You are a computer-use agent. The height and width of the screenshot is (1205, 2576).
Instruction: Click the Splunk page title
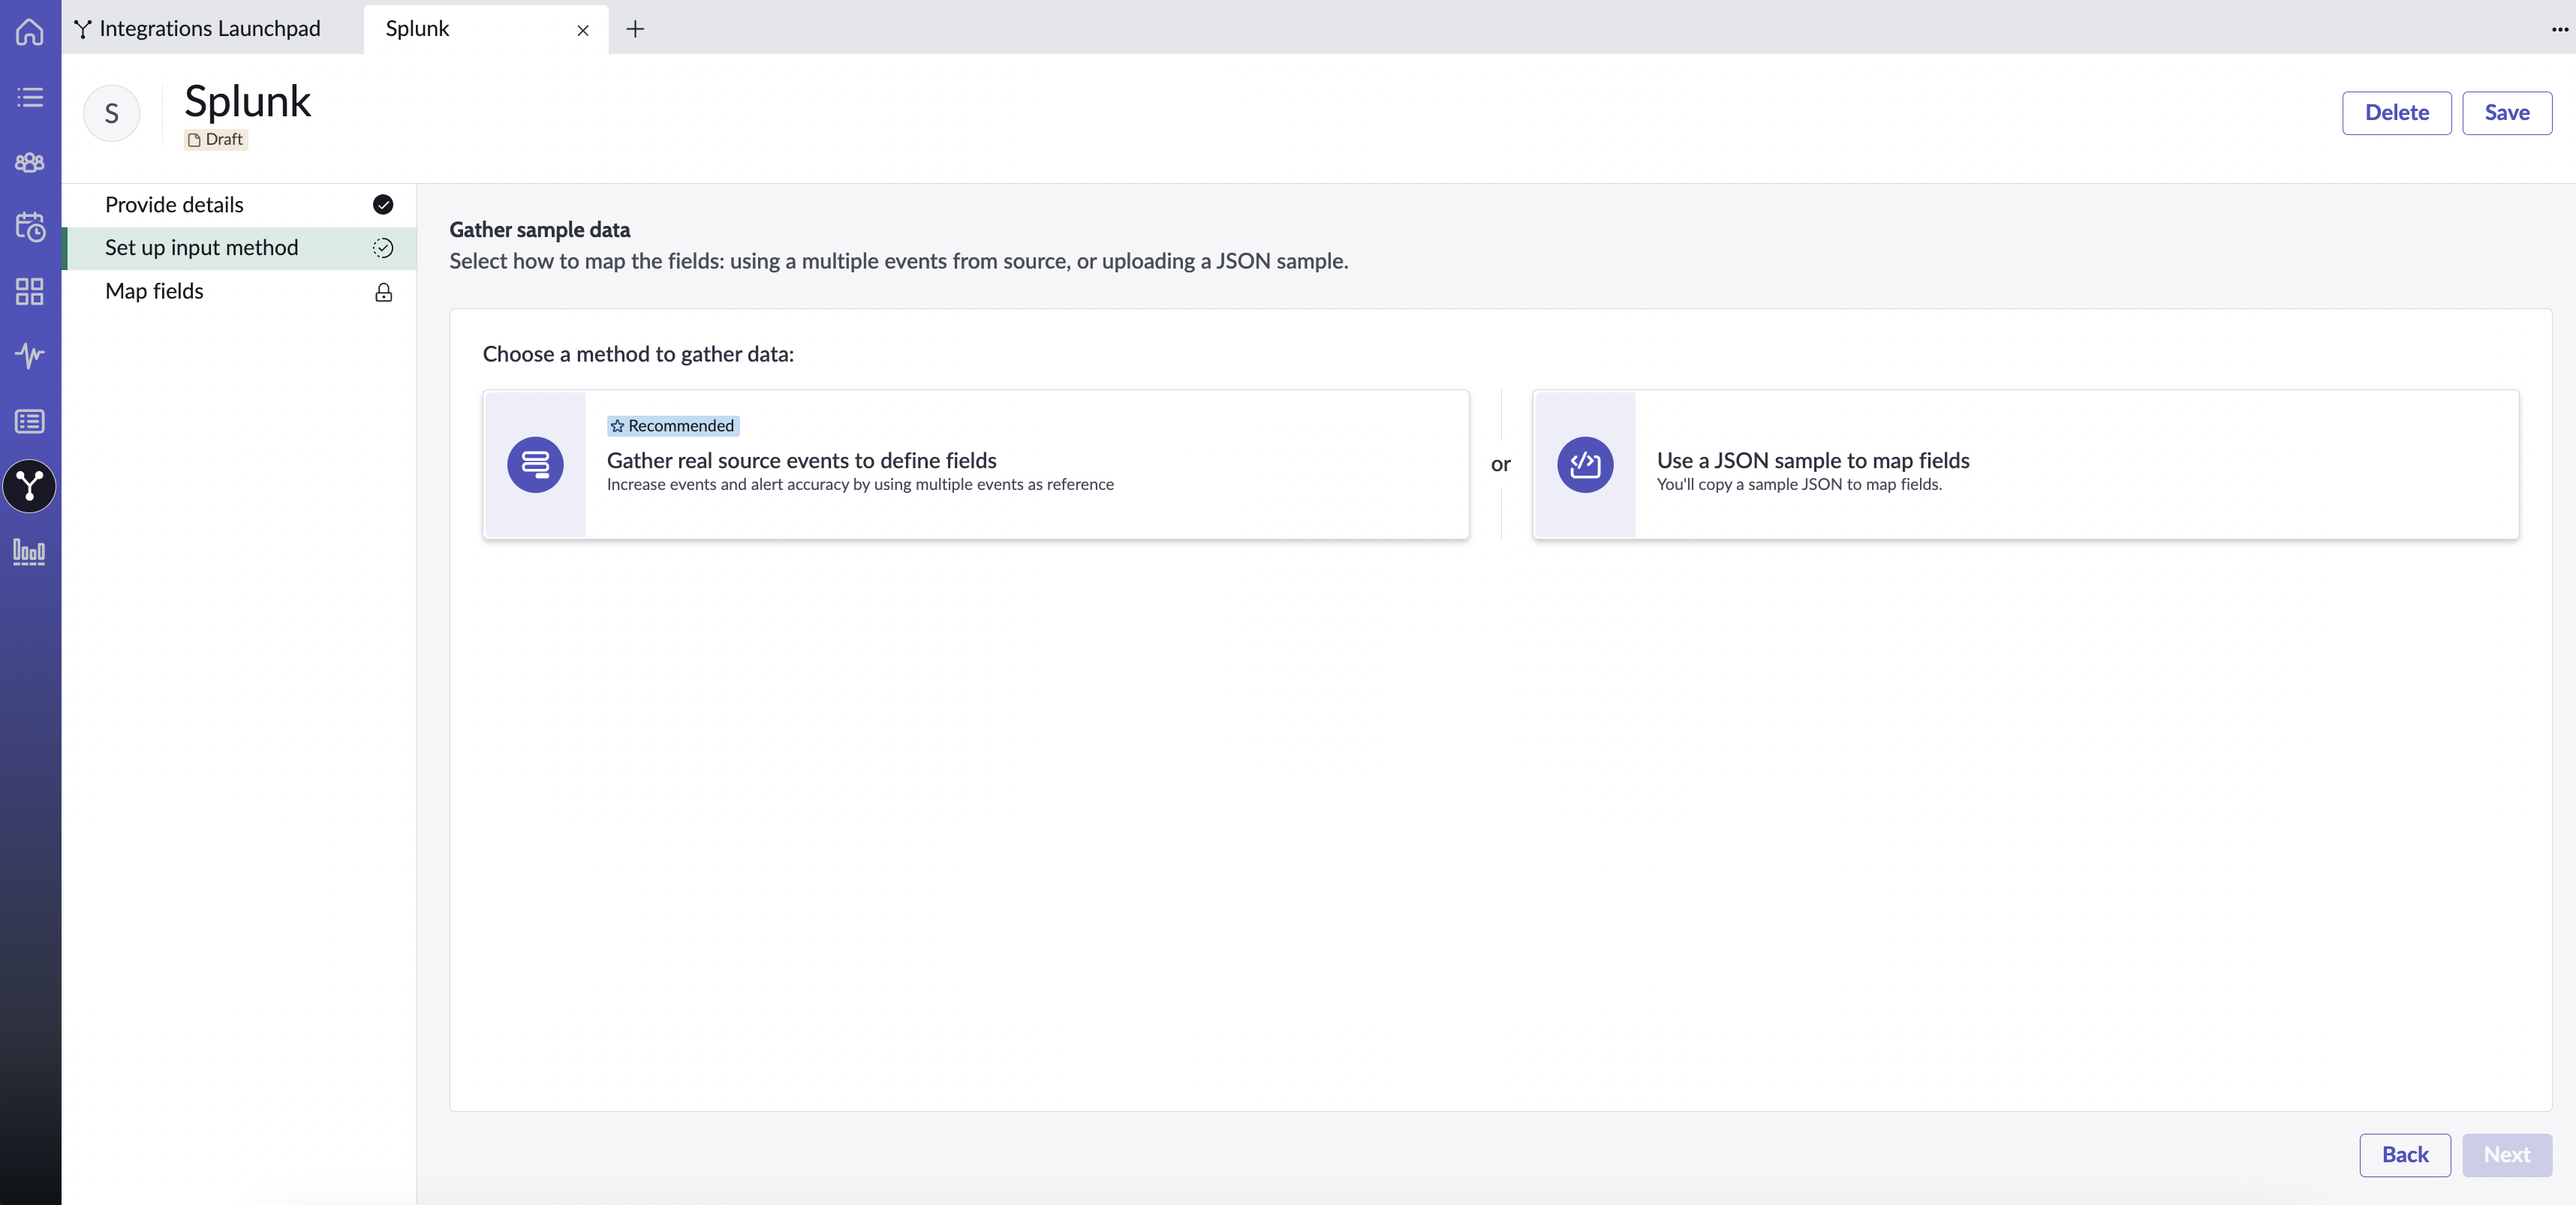coord(248,101)
